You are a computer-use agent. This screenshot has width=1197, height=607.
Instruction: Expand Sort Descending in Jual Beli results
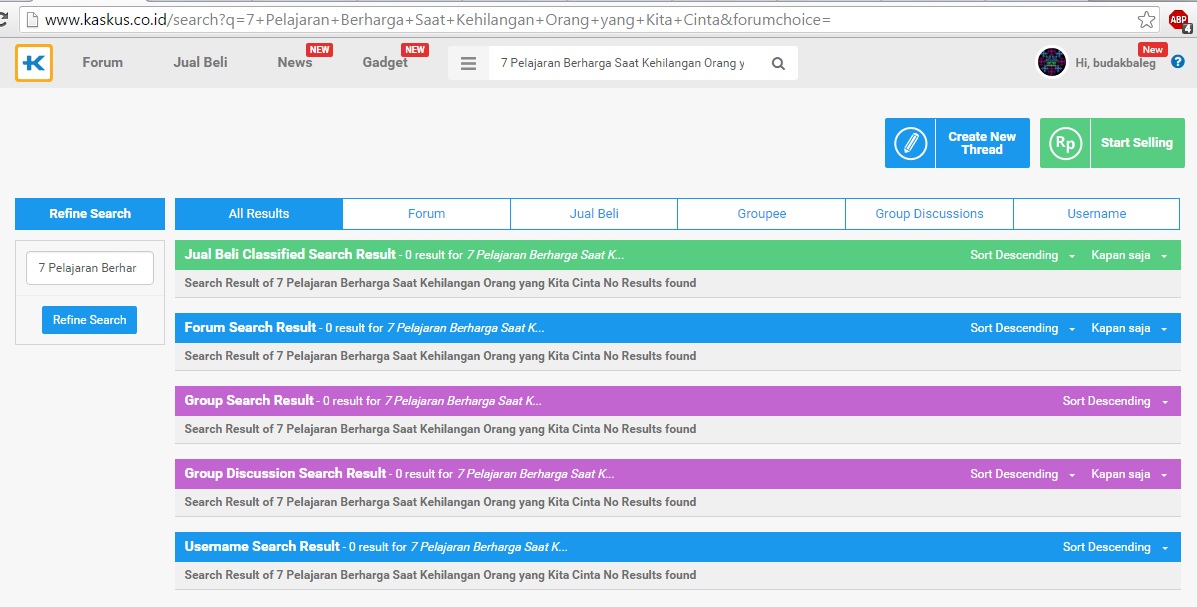coord(1022,255)
